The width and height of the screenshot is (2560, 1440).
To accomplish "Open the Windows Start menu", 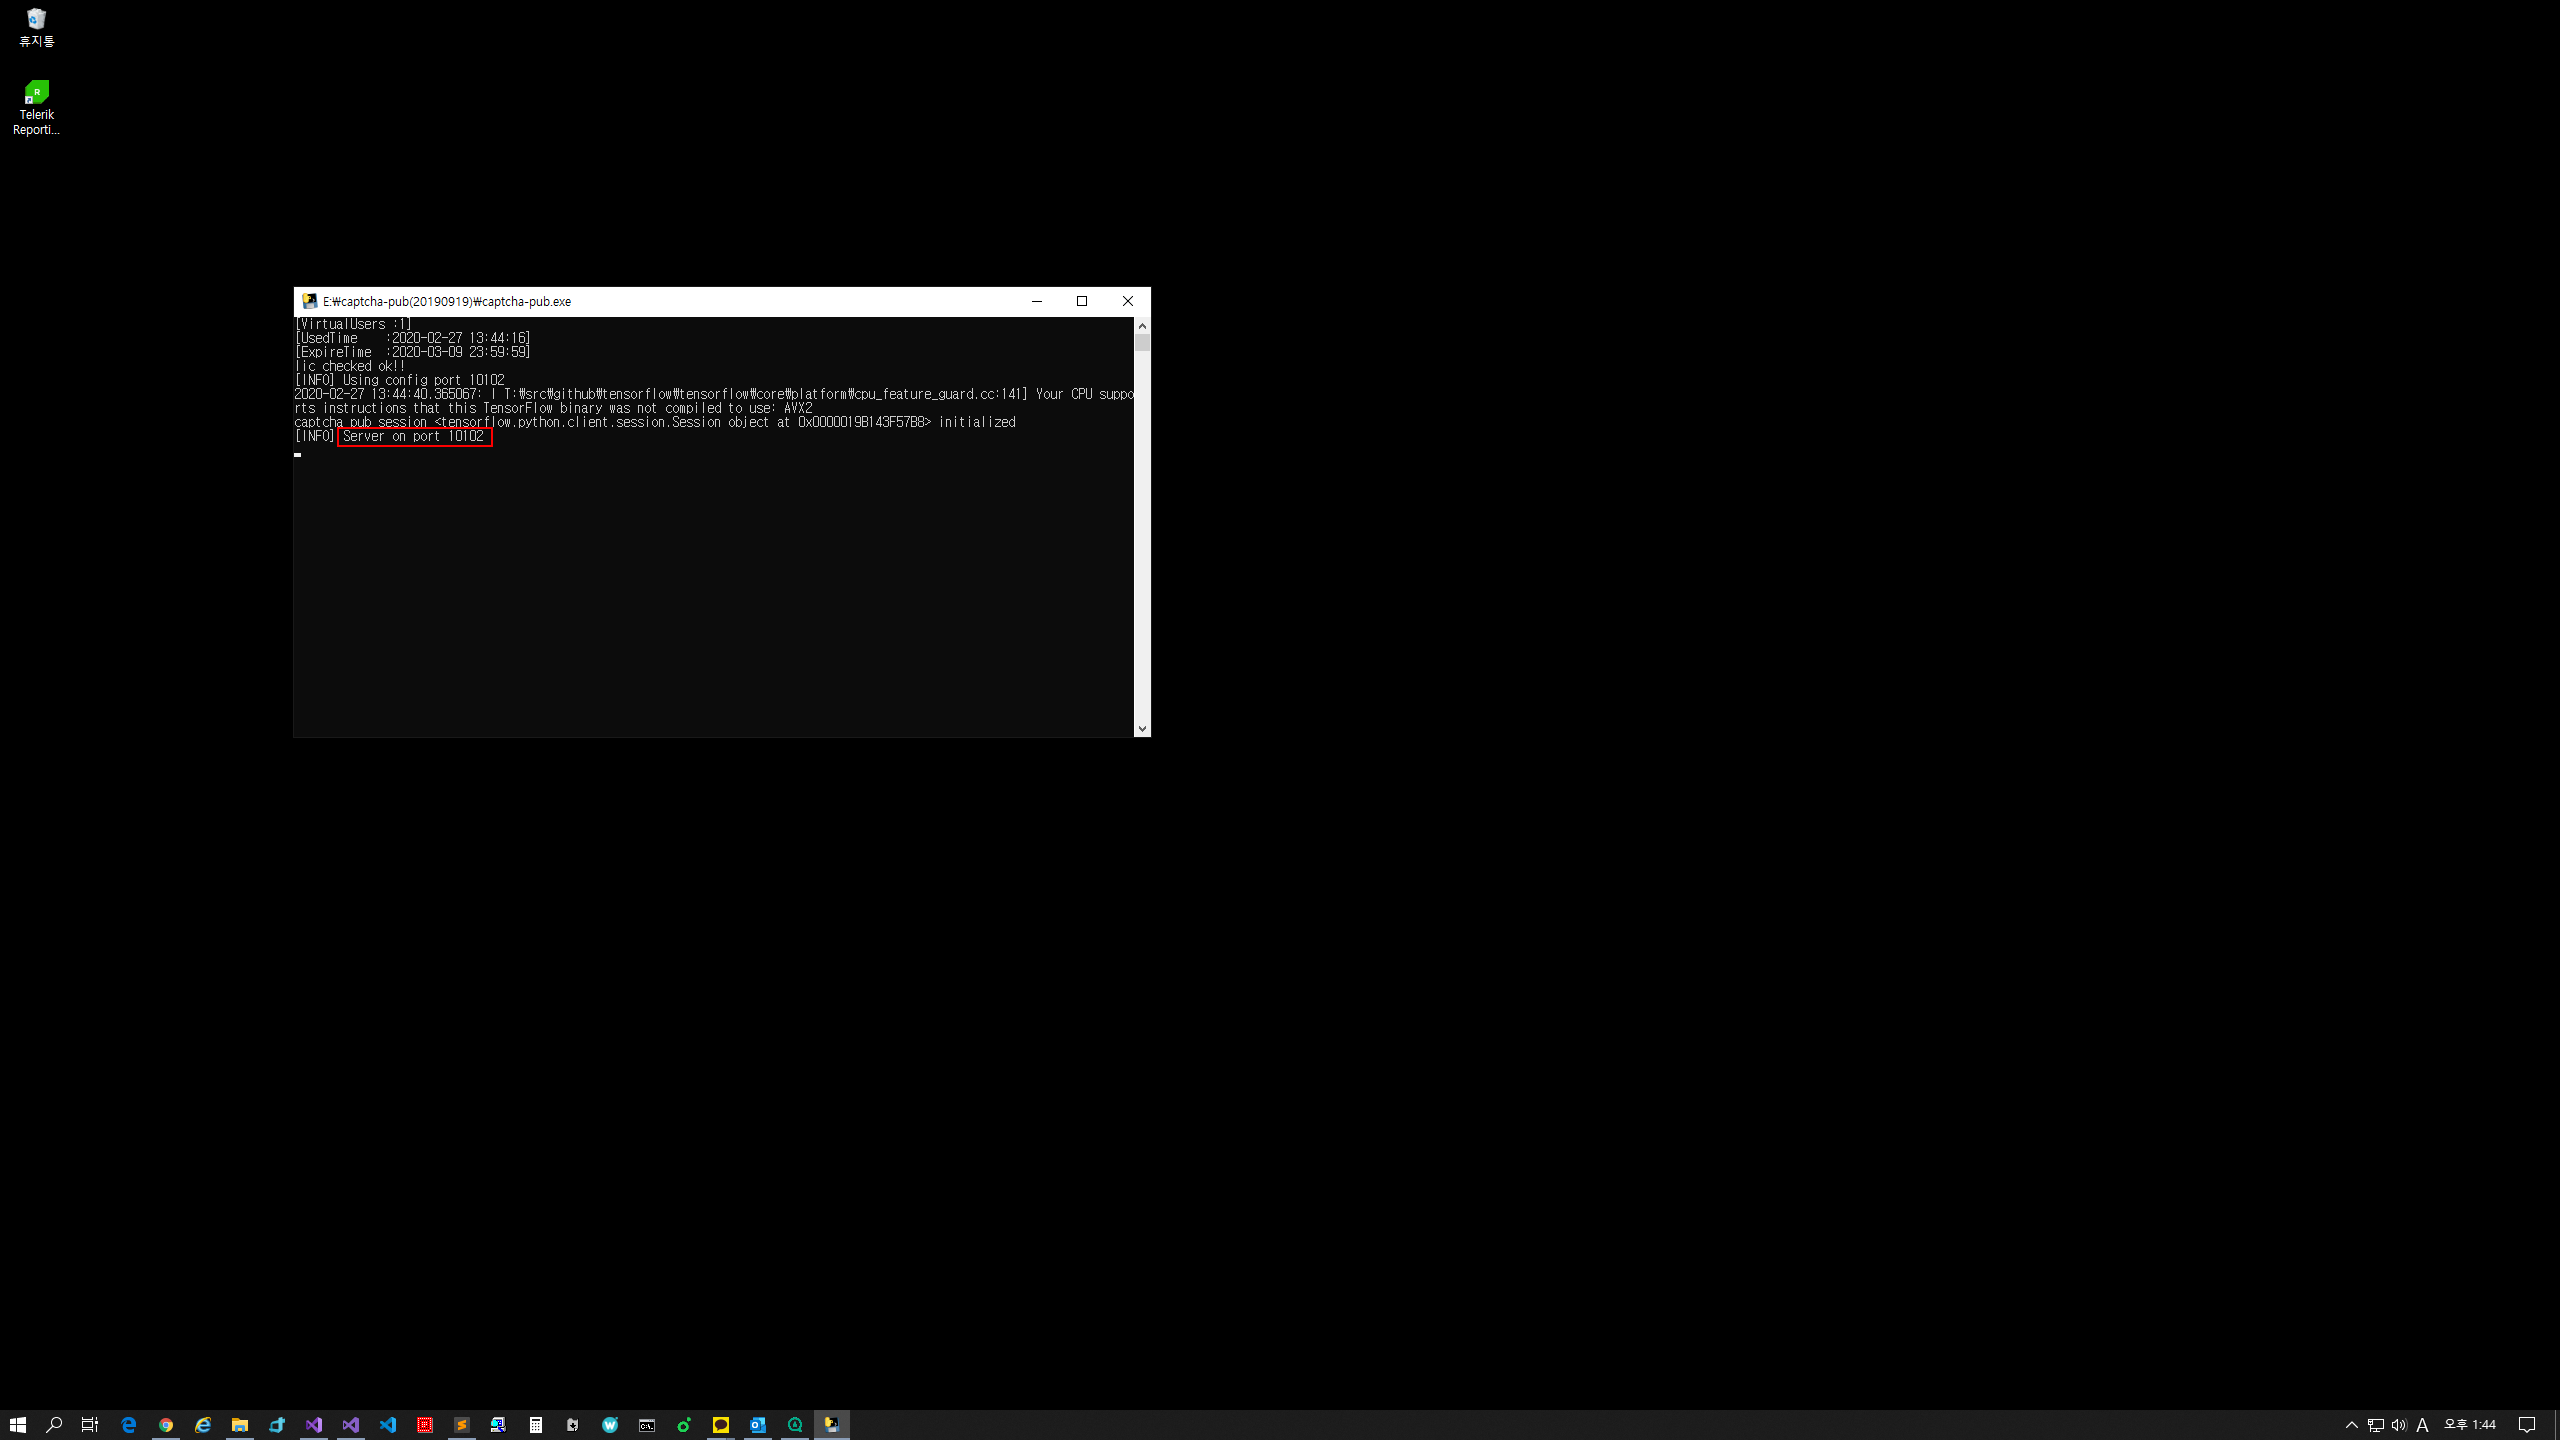I will (18, 1425).
